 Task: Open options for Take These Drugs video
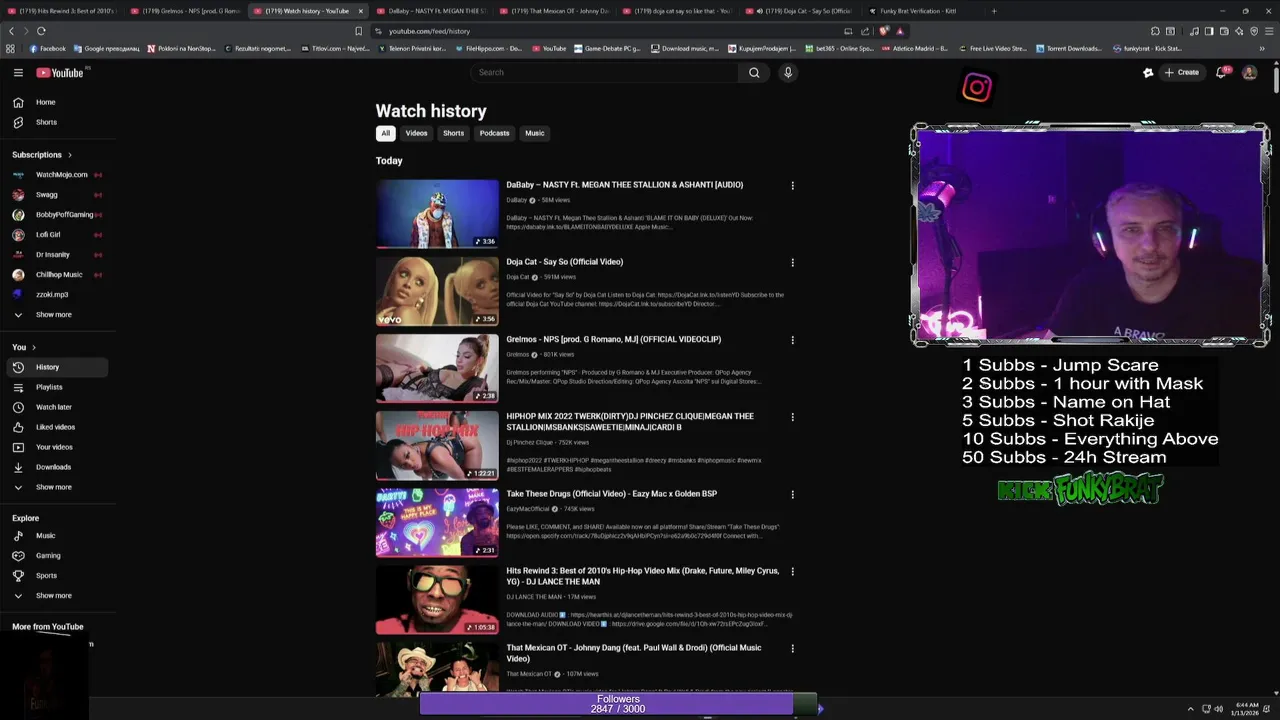point(792,494)
